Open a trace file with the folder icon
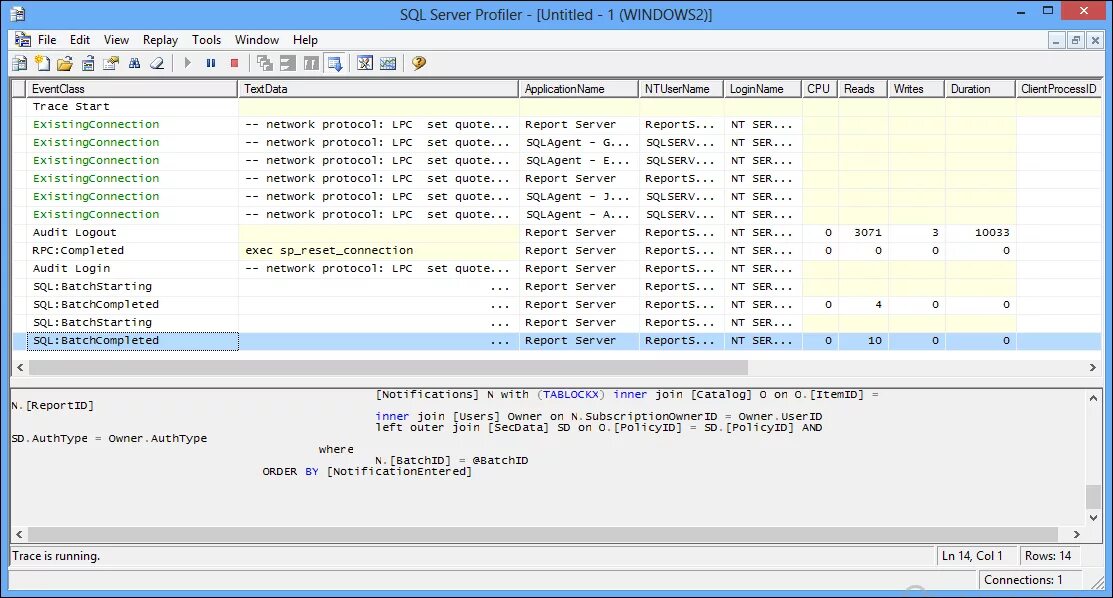 click(x=65, y=63)
